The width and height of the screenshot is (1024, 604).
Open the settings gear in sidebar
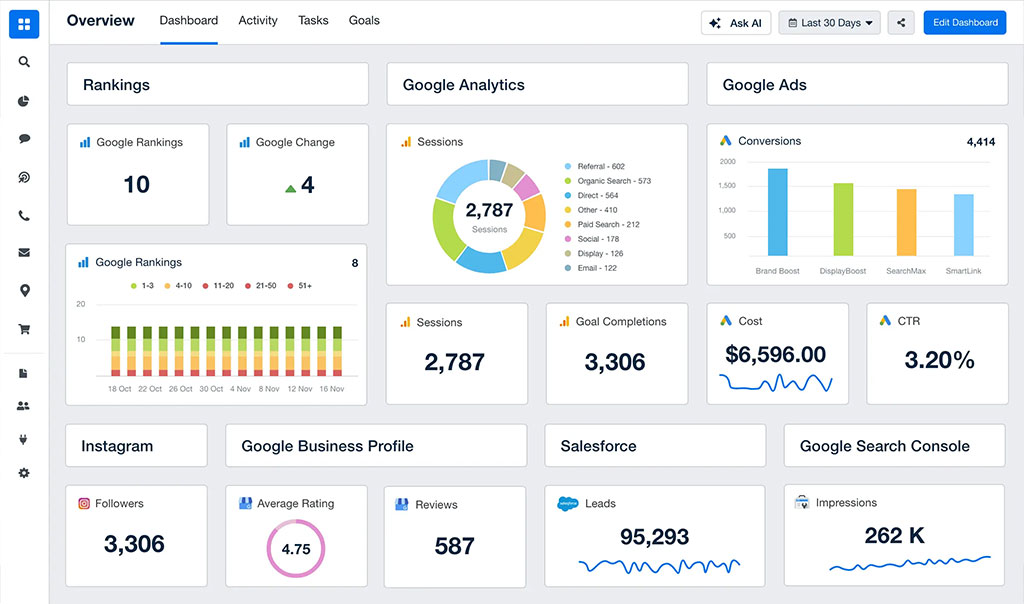point(24,473)
